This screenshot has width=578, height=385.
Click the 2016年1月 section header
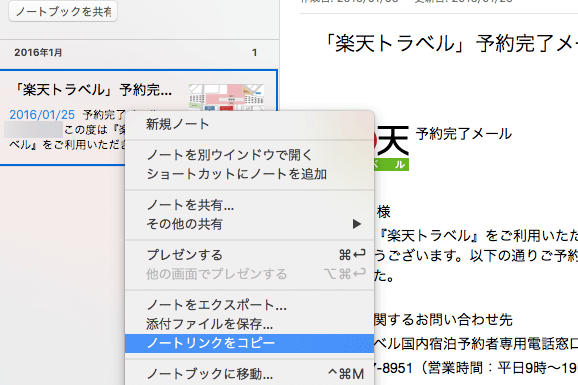click(38, 53)
